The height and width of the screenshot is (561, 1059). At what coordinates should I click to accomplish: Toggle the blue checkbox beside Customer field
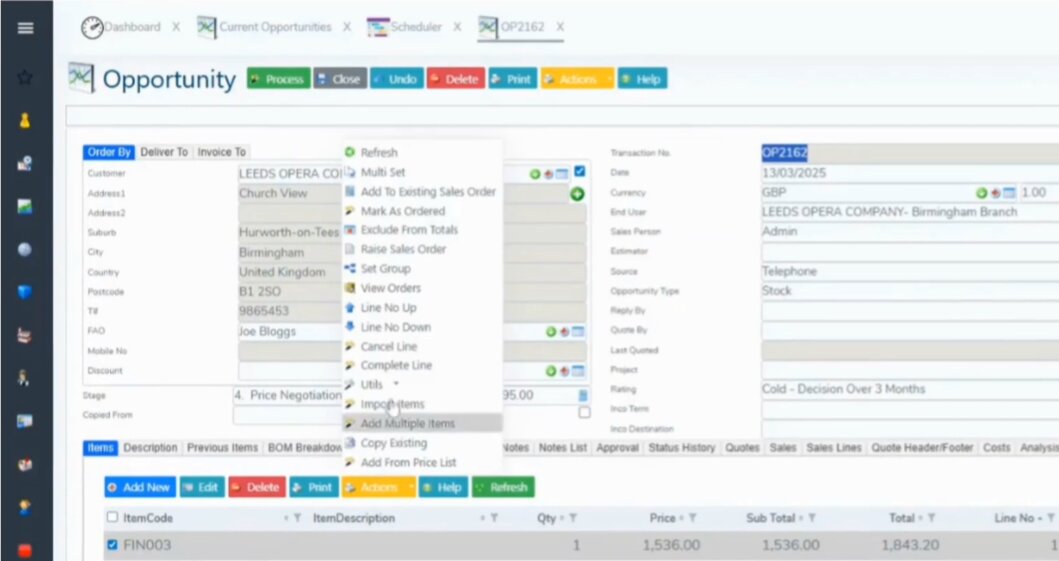[x=580, y=172]
